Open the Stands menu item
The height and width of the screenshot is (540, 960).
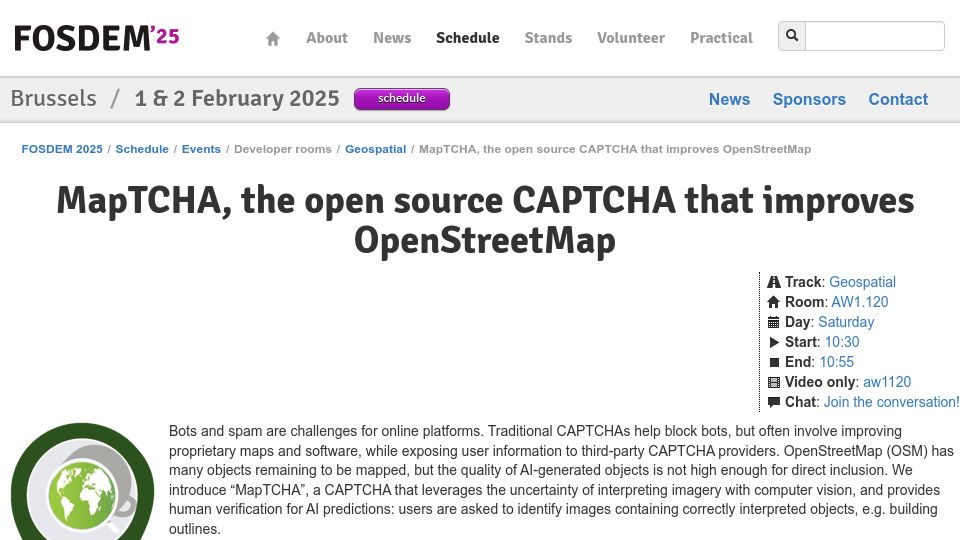click(x=548, y=38)
